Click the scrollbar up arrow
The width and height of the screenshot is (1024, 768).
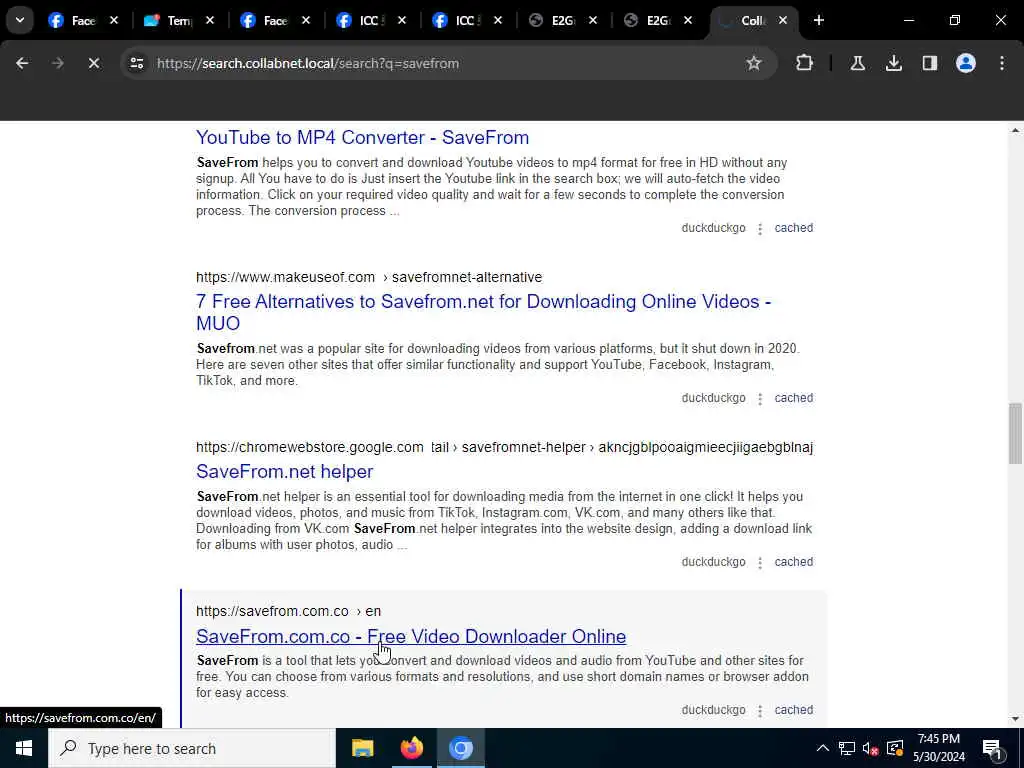pos(1015,131)
